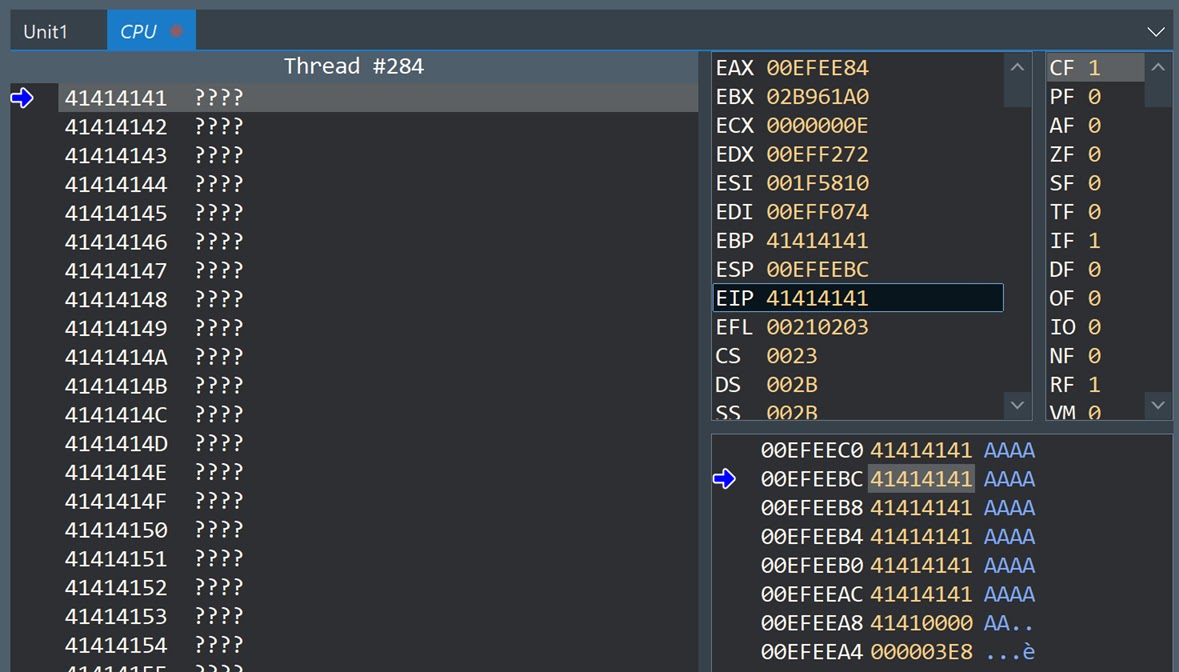Select disassembly row 41414150
1179x672 pixels.
(x=378, y=530)
